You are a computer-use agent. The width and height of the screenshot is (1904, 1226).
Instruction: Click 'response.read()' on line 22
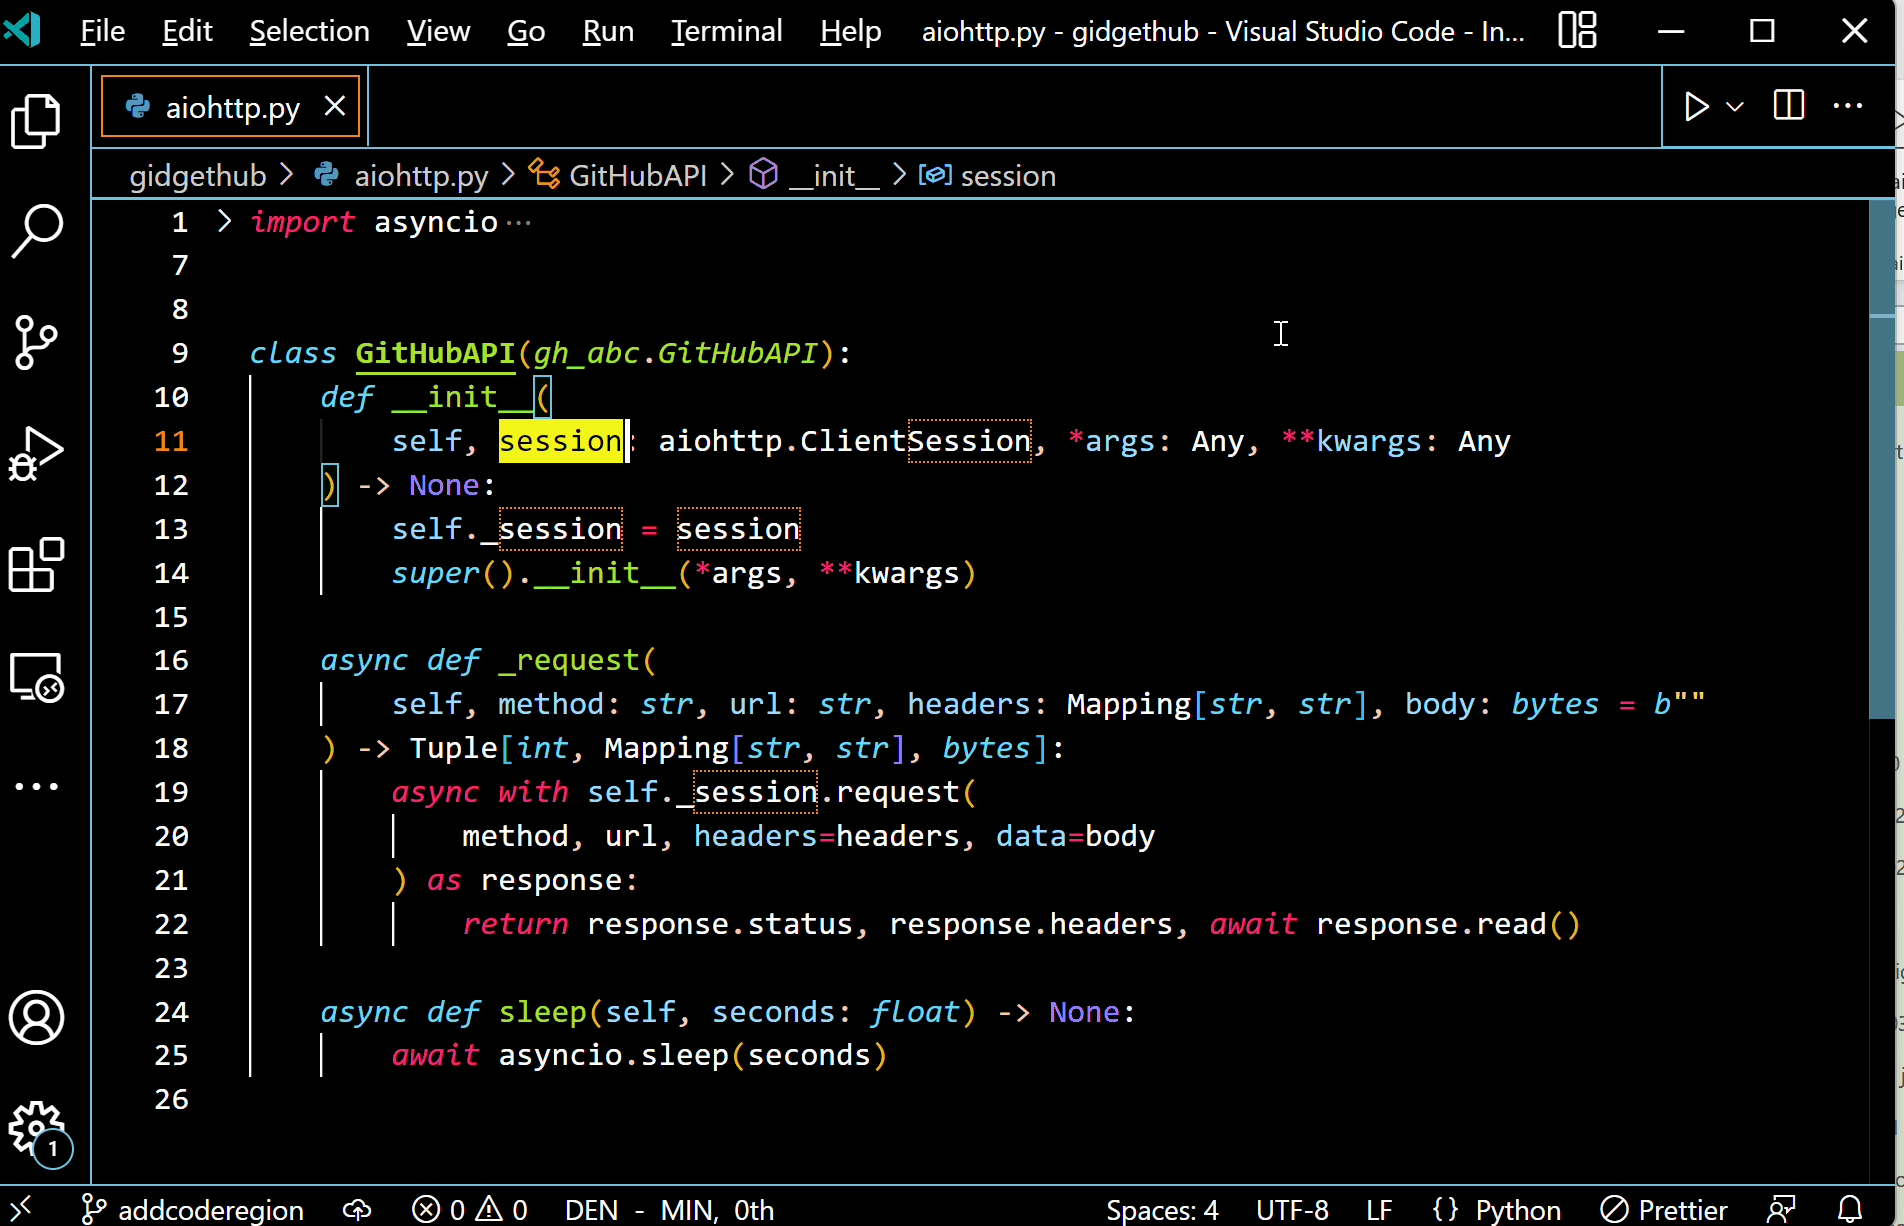[x=1448, y=924]
